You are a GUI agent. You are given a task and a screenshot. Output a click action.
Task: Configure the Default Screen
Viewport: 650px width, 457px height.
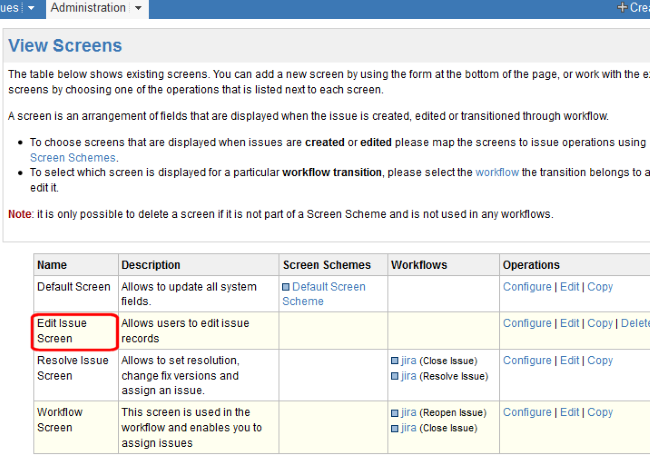point(527,287)
